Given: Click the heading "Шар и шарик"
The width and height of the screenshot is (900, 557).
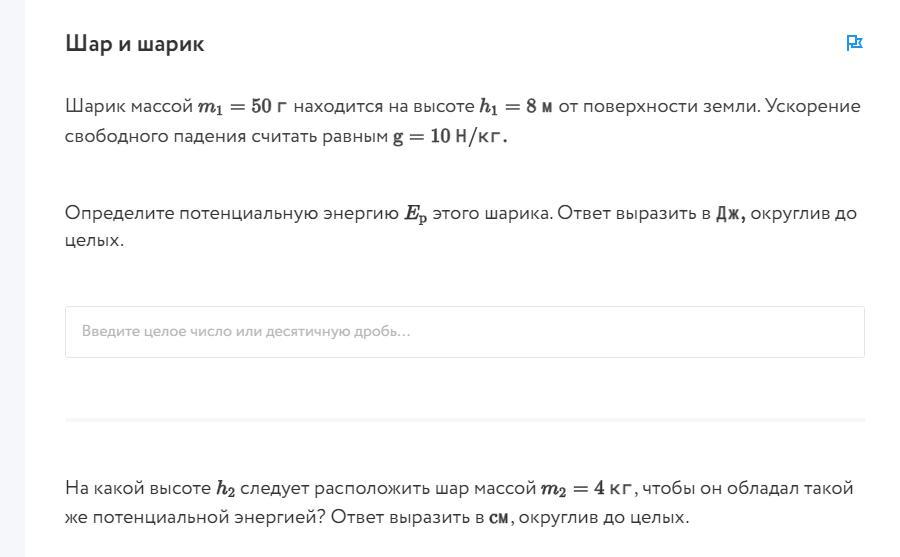Looking at the screenshot, I should pos(134,44).
